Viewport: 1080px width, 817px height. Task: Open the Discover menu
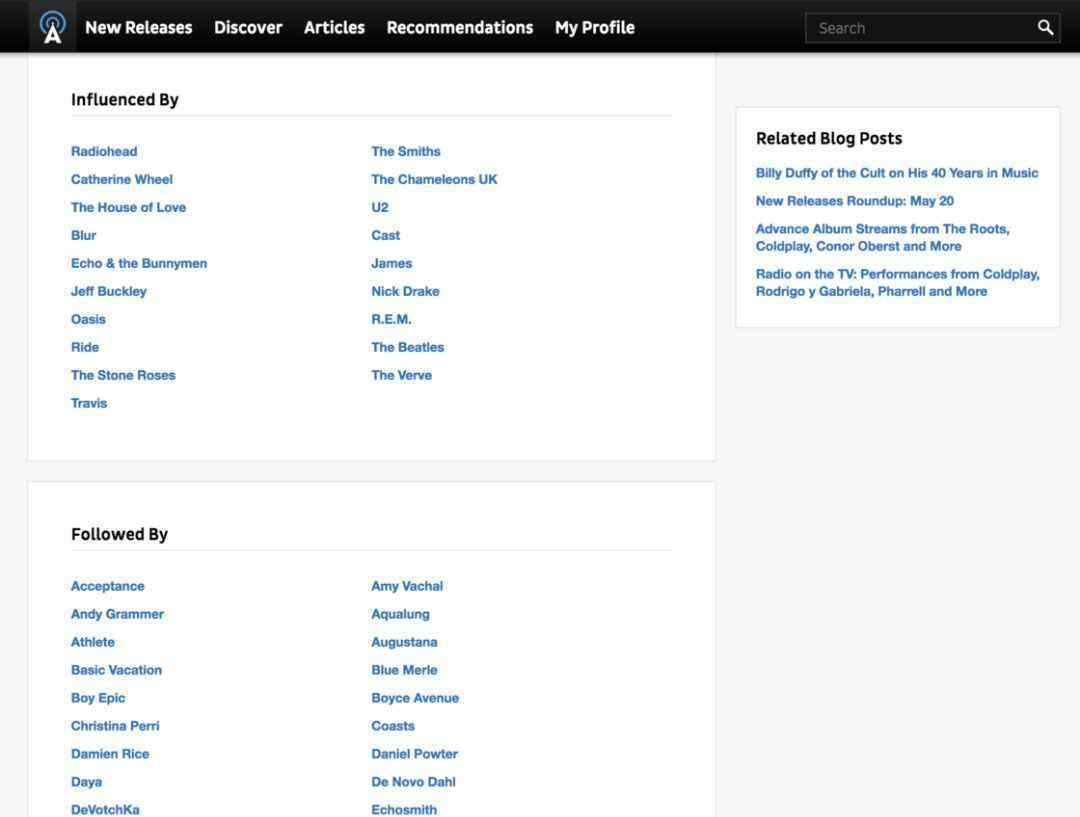point(248,28)
